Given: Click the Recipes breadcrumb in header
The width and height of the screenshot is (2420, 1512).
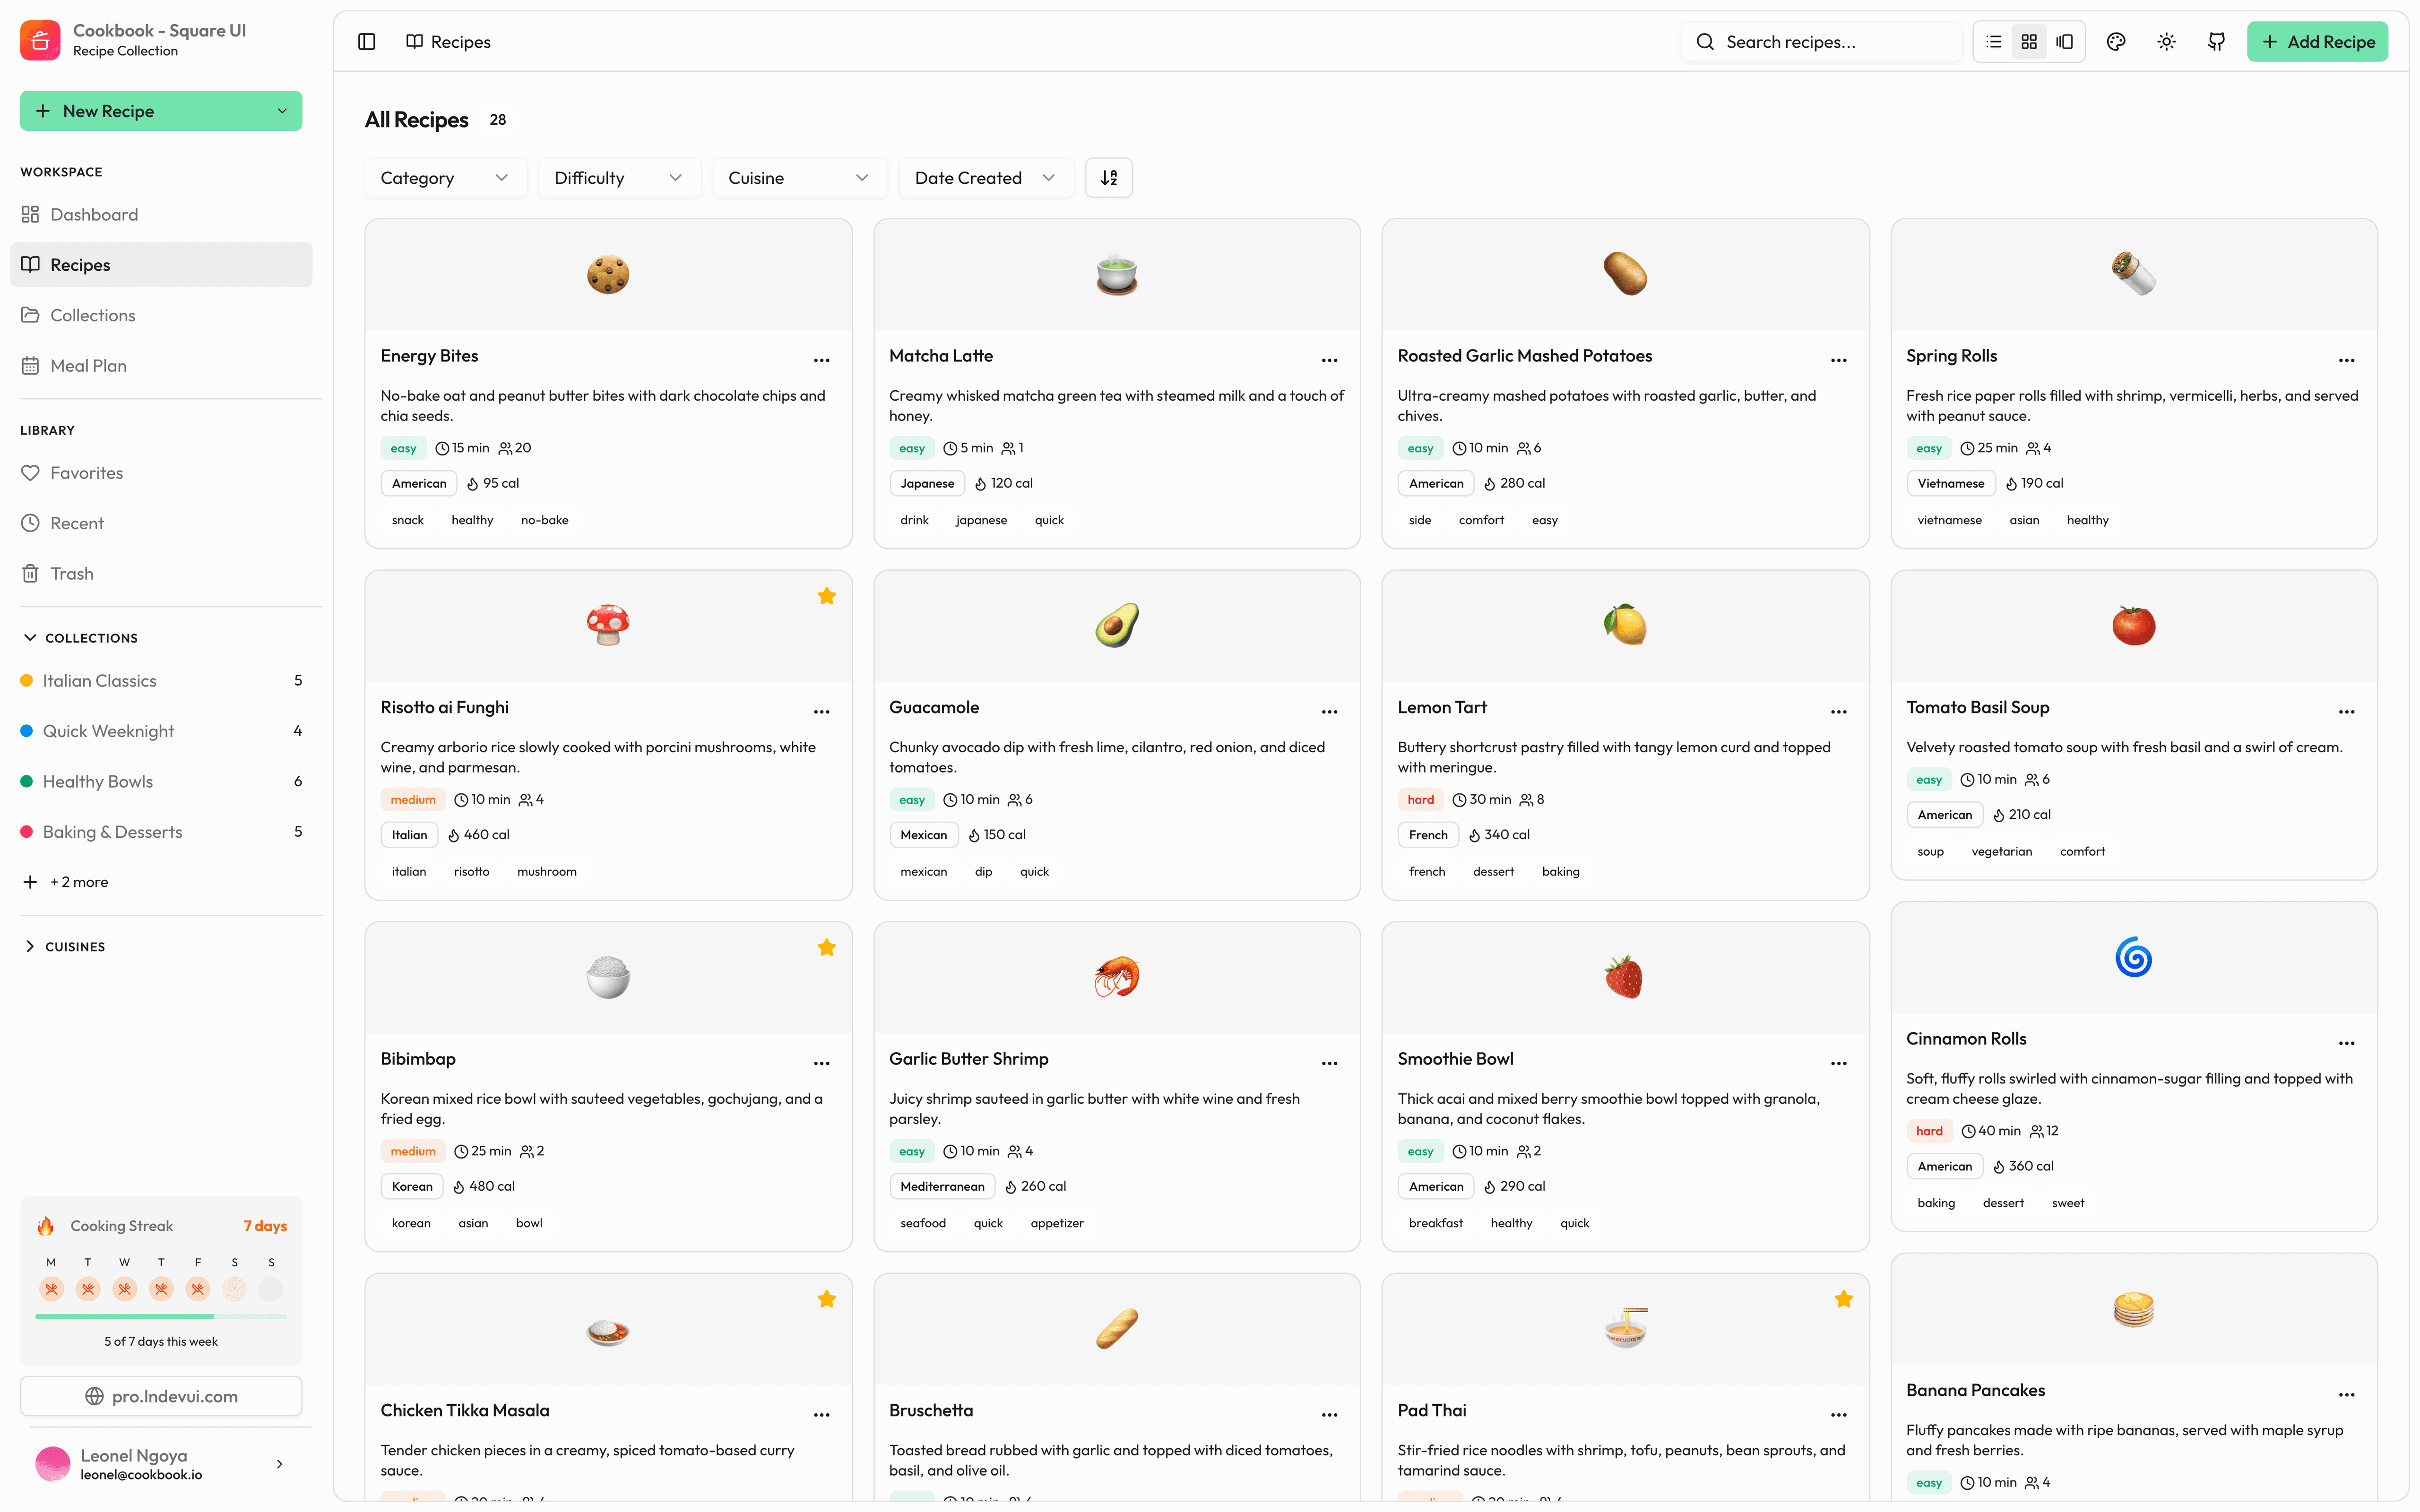Looking at the screenshot, I should [x=448, y=42].
